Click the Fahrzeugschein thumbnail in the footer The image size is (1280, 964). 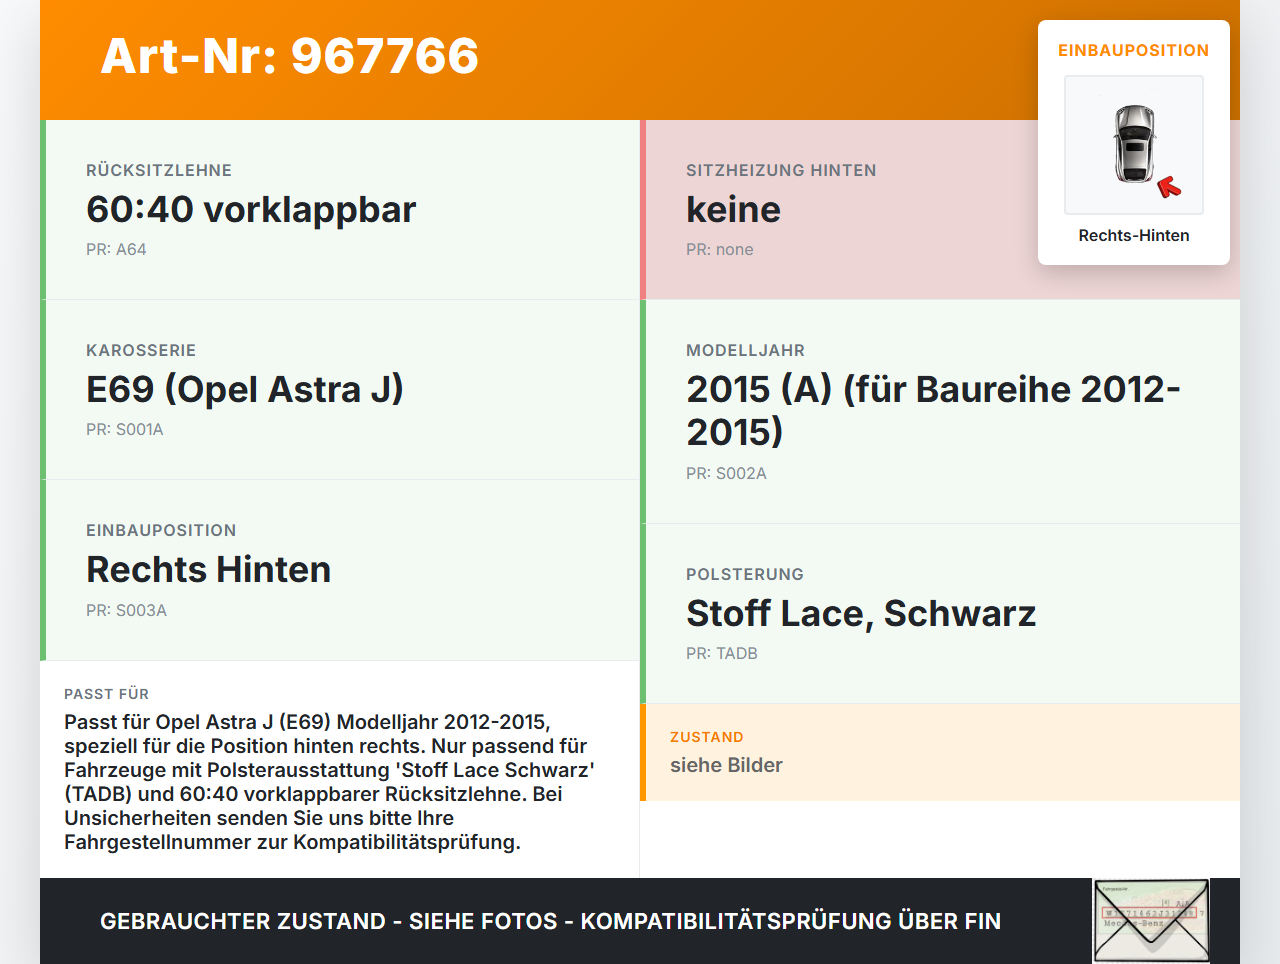point(1151,919)
